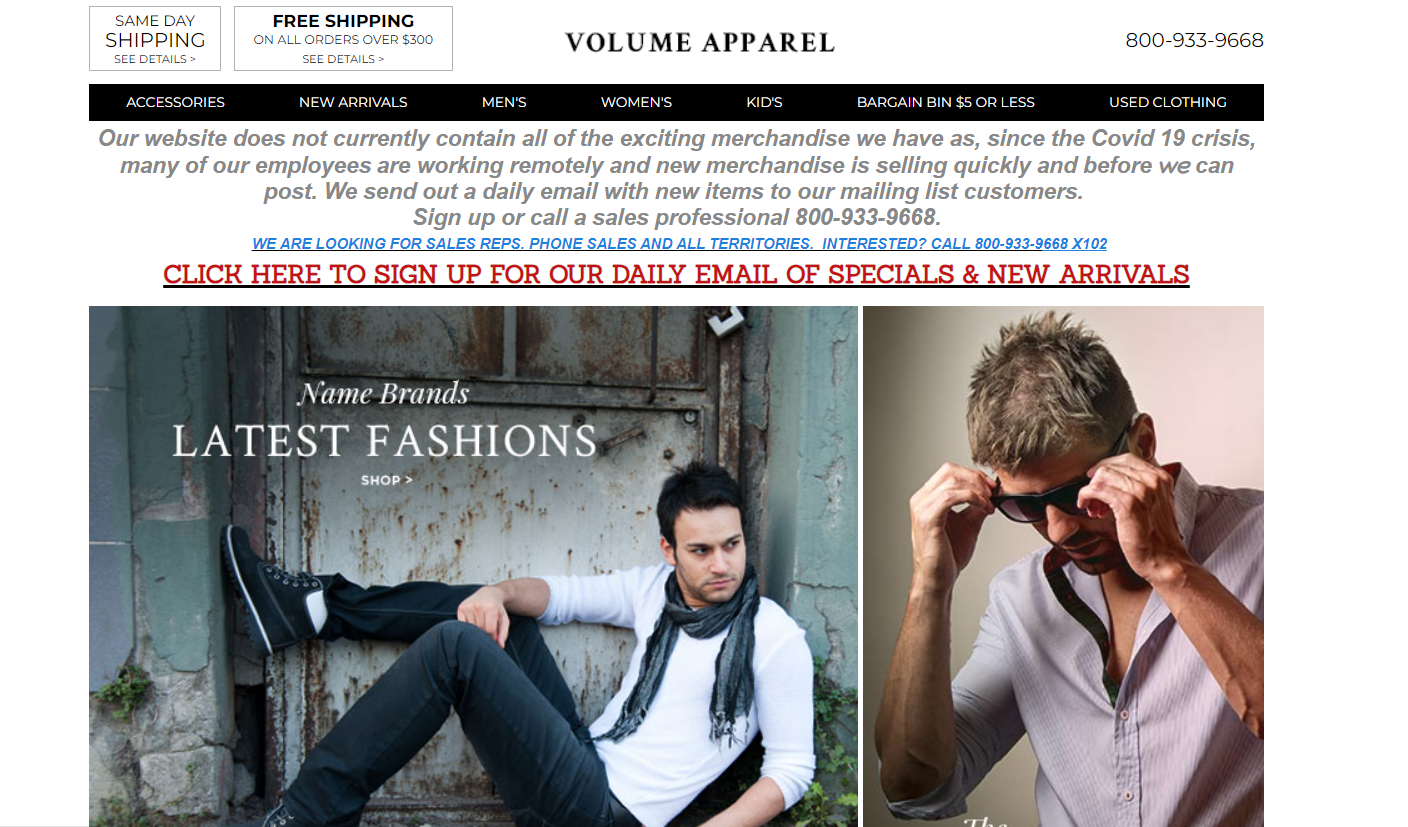Open the New Arrivals menu
This screenshot has height=827, width=1408.
tap(353, 102)
